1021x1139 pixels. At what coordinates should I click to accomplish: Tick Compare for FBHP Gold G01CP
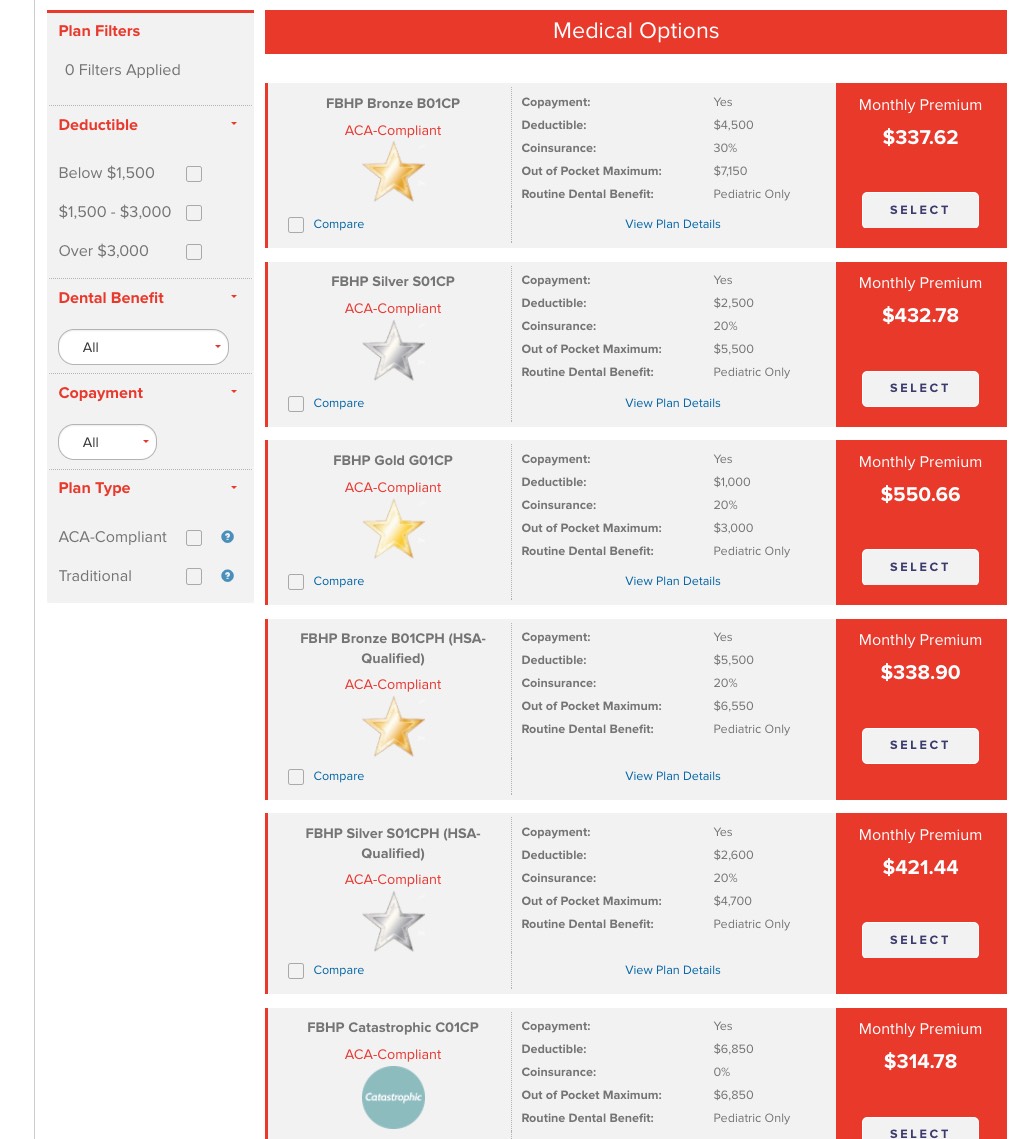coord(296,582)
